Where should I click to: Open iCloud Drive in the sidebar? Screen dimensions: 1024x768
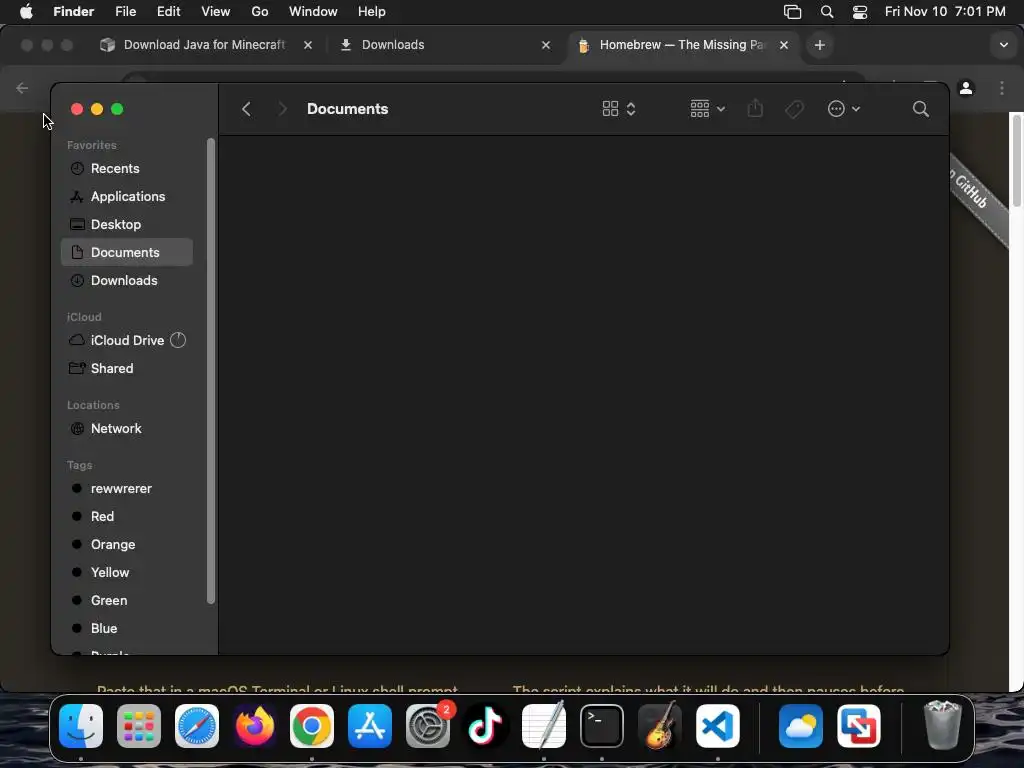(x=127, y=340)
